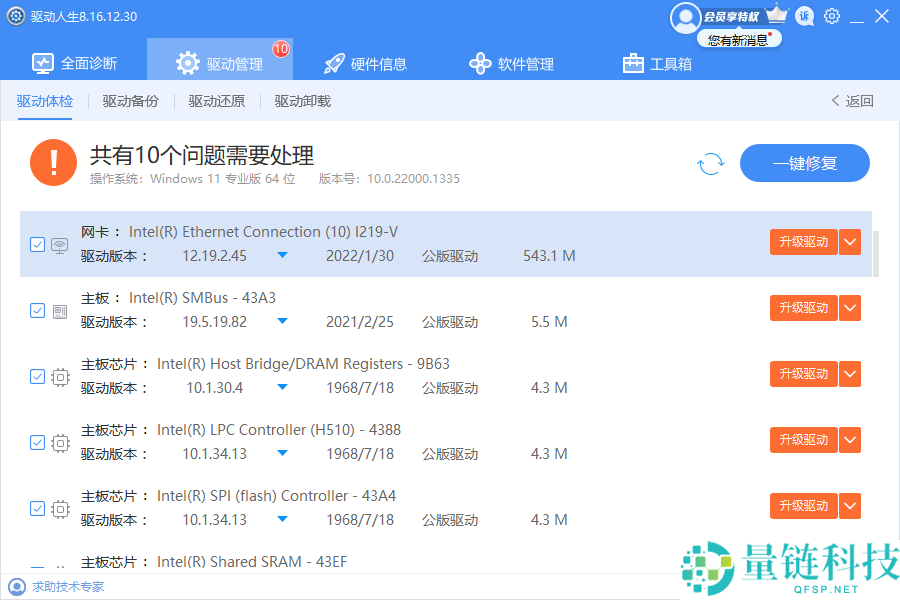The width and height of the screenshot is (900, 600).
Task: Open the 硬件信息 tab
Action: coord(365,63)
